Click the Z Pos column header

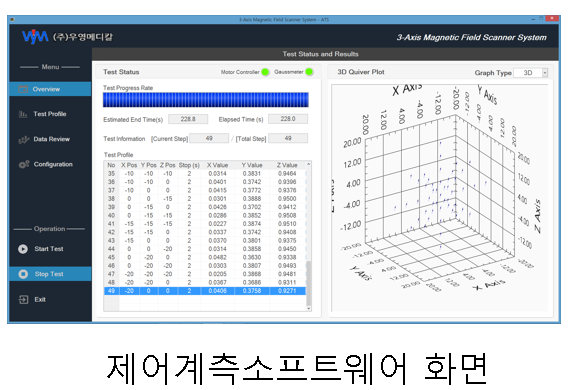[x=167, y=165]
